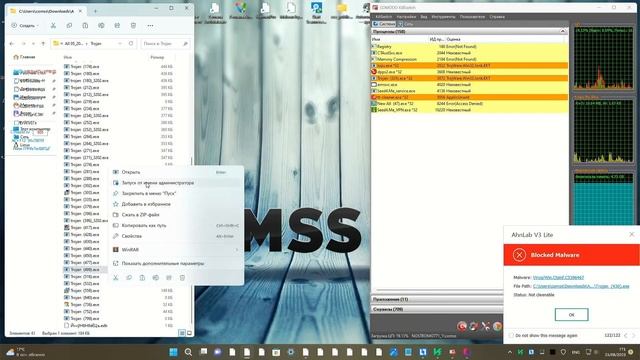Viewport: 640px width, 360px height.
Task: Refresh the Trojan folder view
Action: click(131, 43)
